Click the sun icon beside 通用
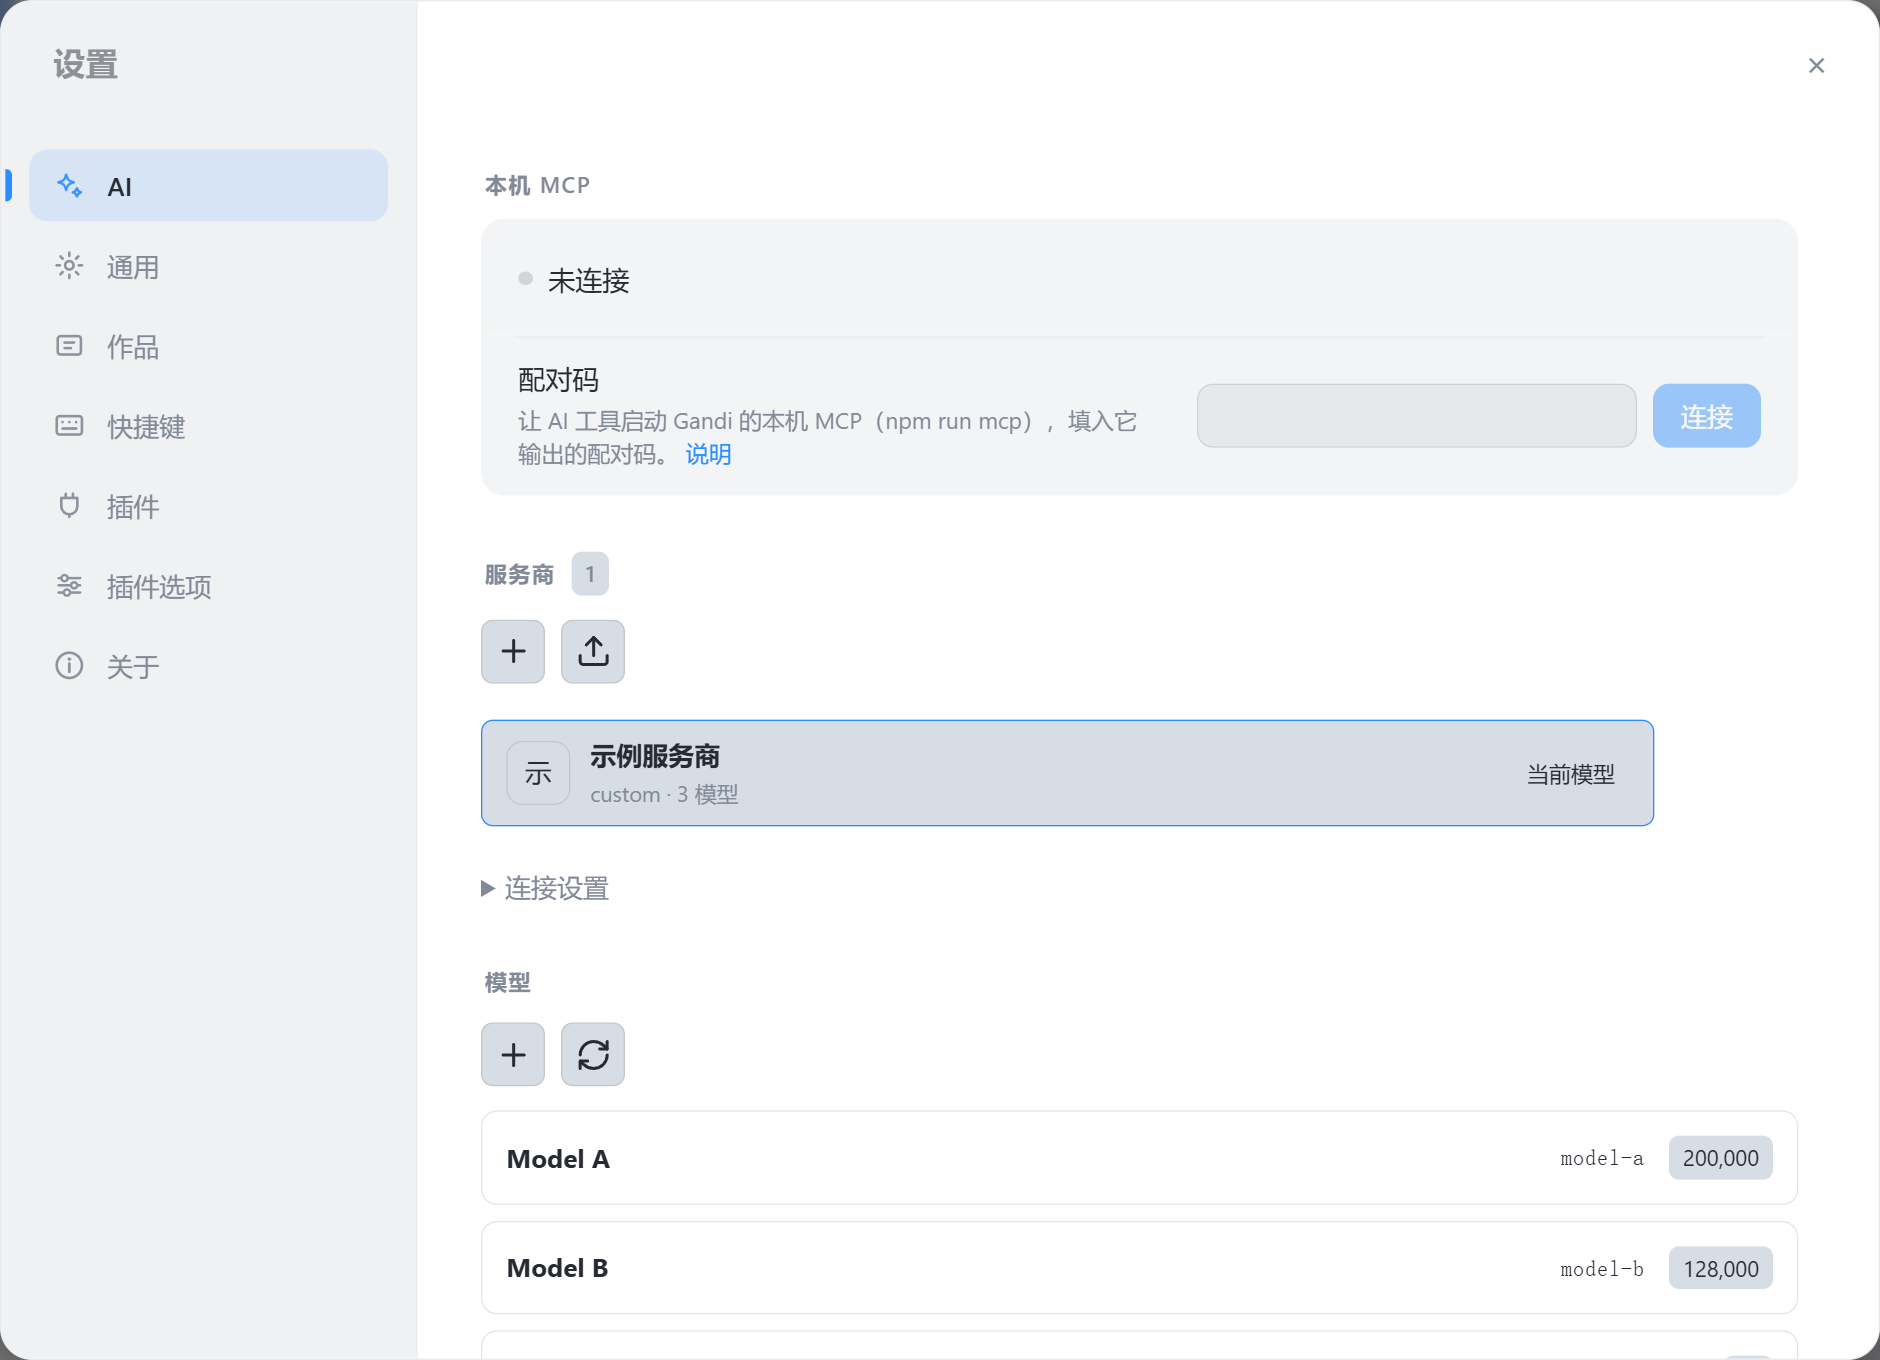Viewport: 1880px width, 1360px height. coord(69,266)
